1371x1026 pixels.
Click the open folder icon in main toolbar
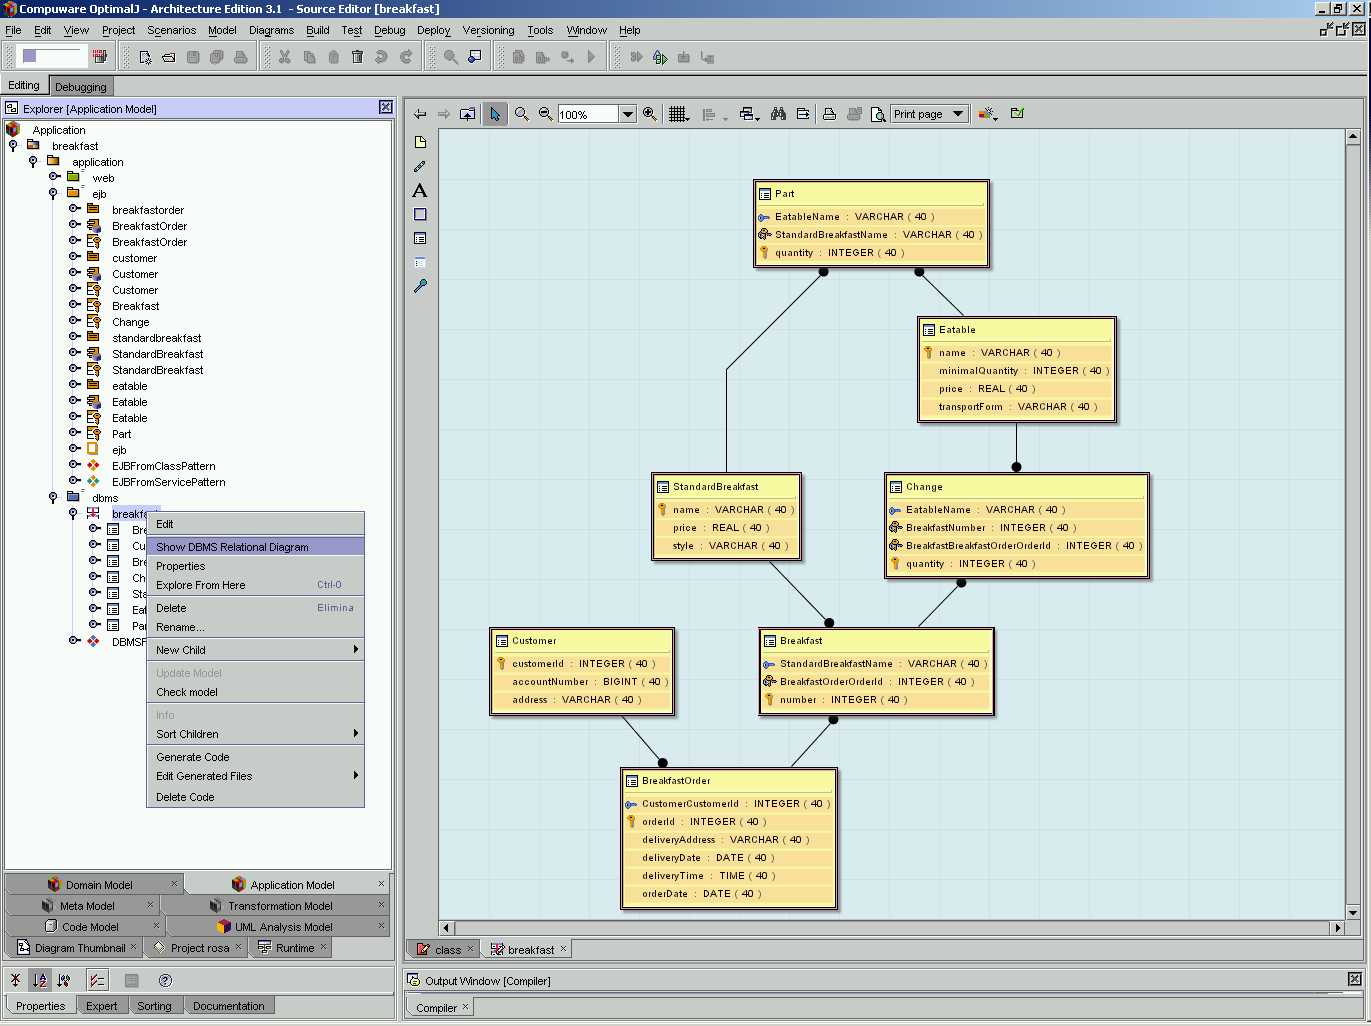click(x=169, y=57)
